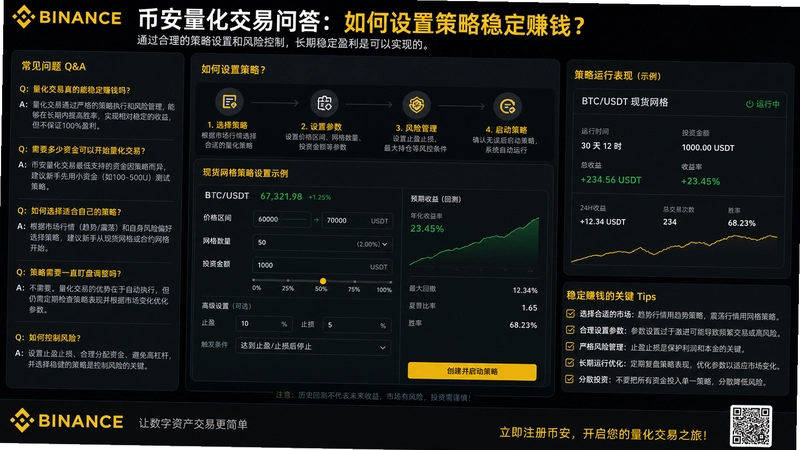Click the Binance logo in header
The image size is (800, 450).
point(67,17)
